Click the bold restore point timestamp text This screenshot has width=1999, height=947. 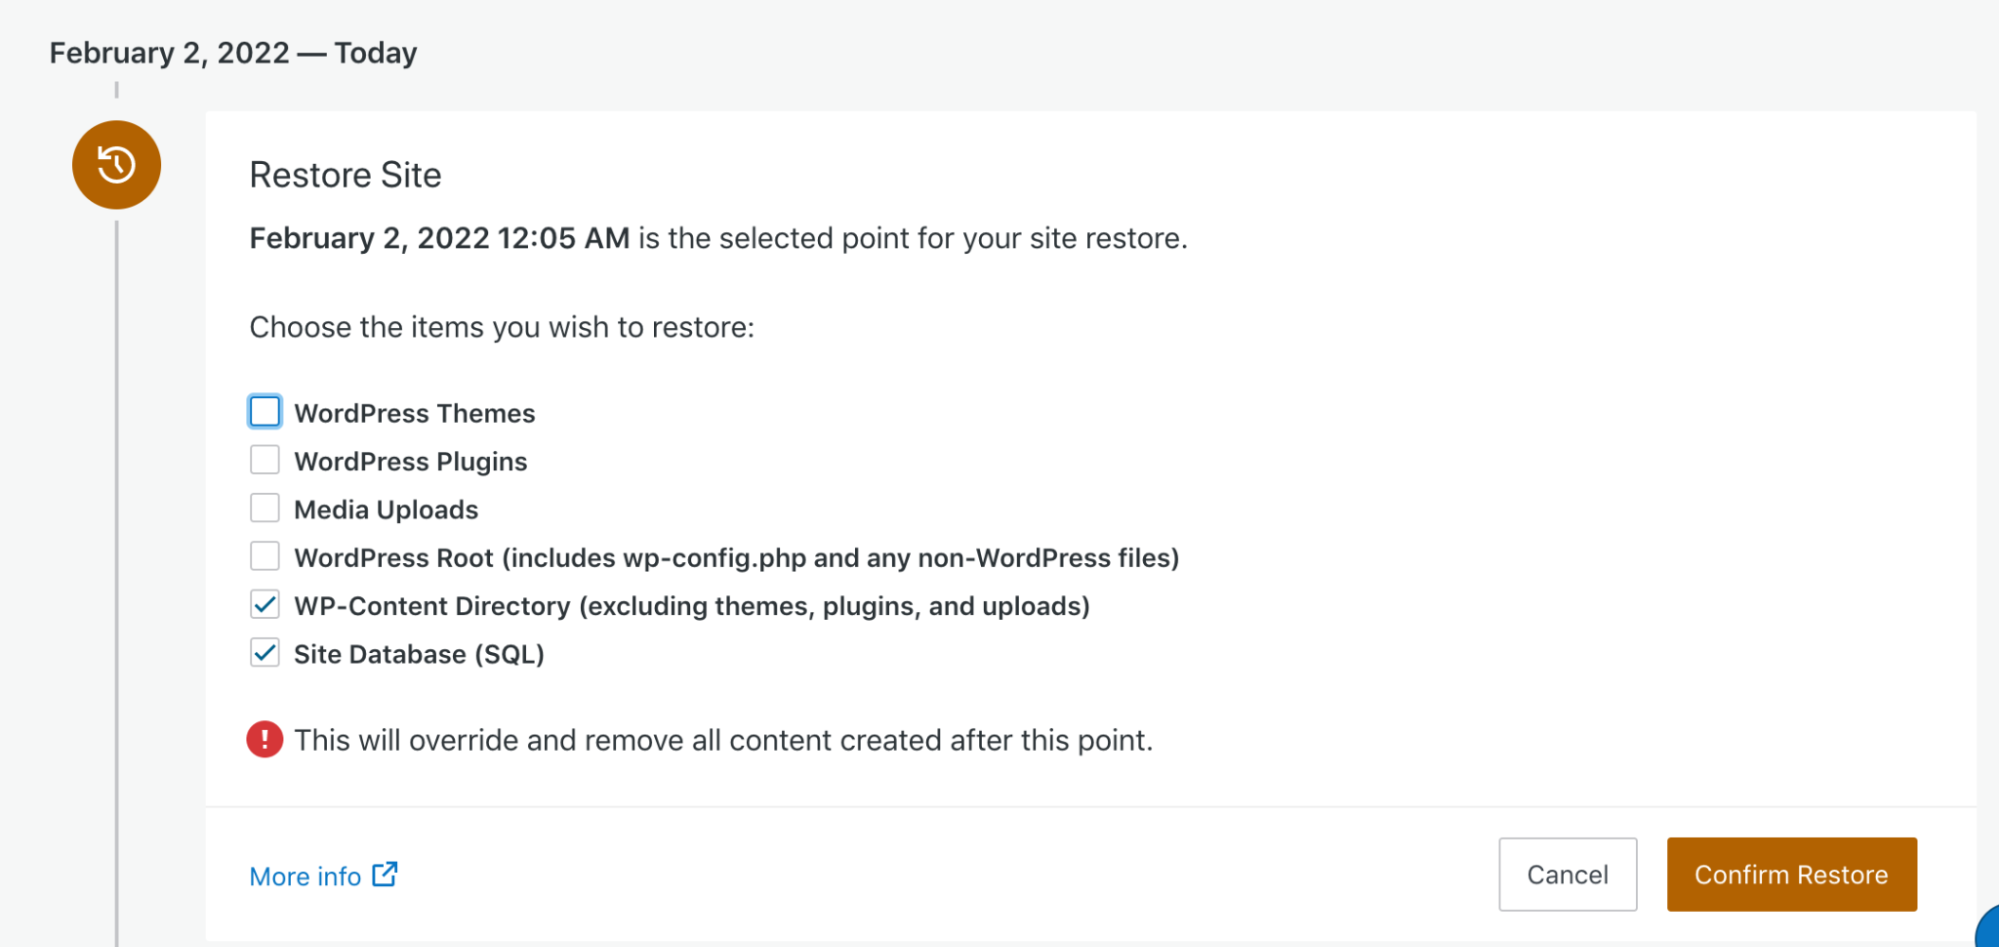click(439, 239)
